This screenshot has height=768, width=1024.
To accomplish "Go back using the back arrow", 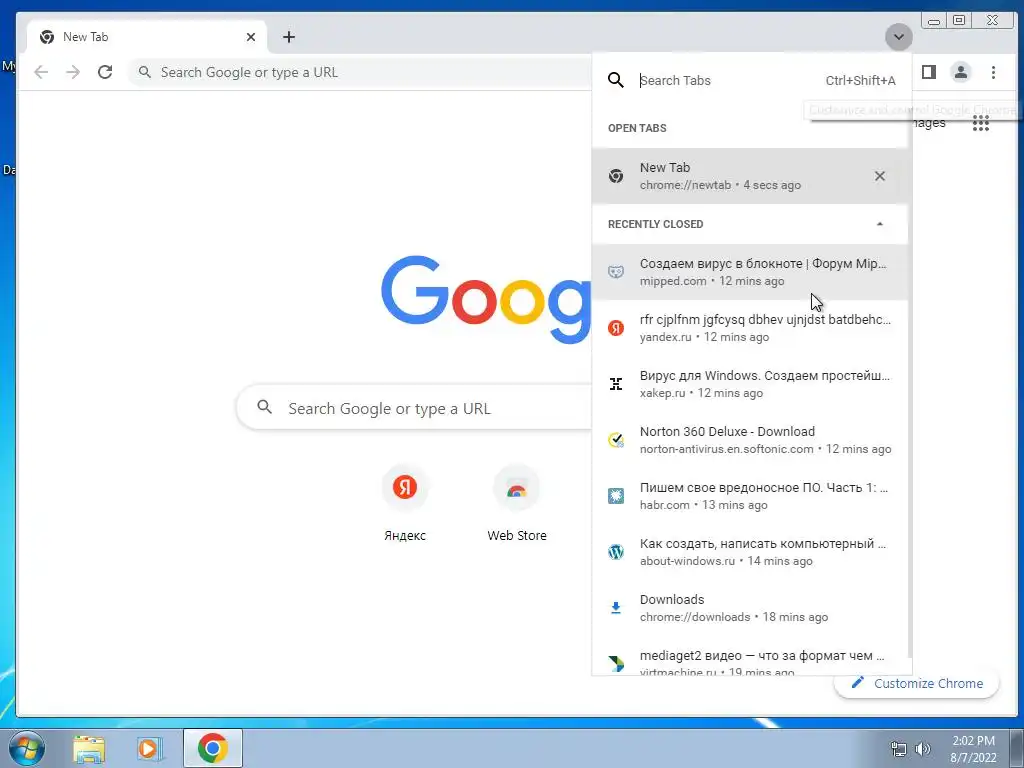I will (41, 72).
